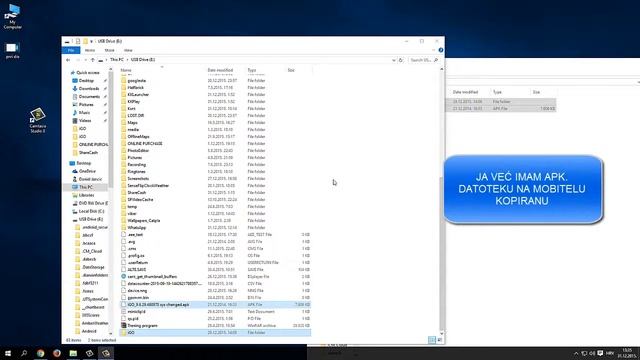Open Action Center notification icon

pyautogui.click(x=600, y=353)
